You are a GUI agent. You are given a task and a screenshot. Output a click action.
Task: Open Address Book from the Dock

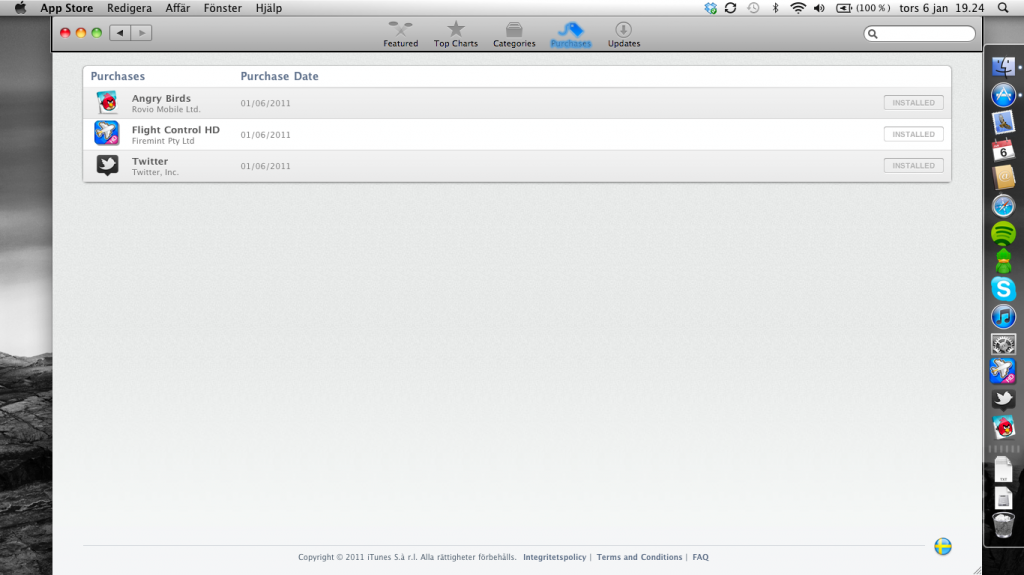point(1003,178)
